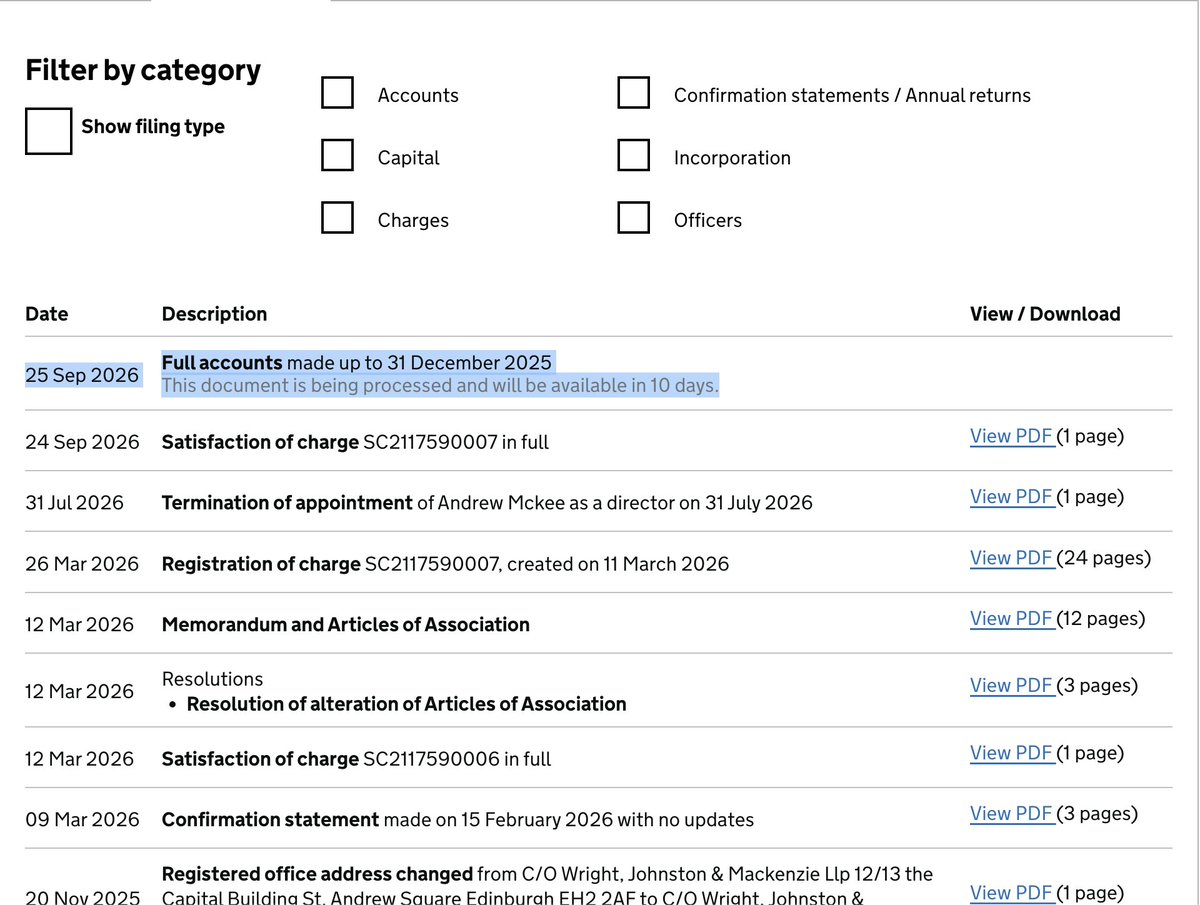Click the 24 Sep 2026 date cell

coord(82,442)
